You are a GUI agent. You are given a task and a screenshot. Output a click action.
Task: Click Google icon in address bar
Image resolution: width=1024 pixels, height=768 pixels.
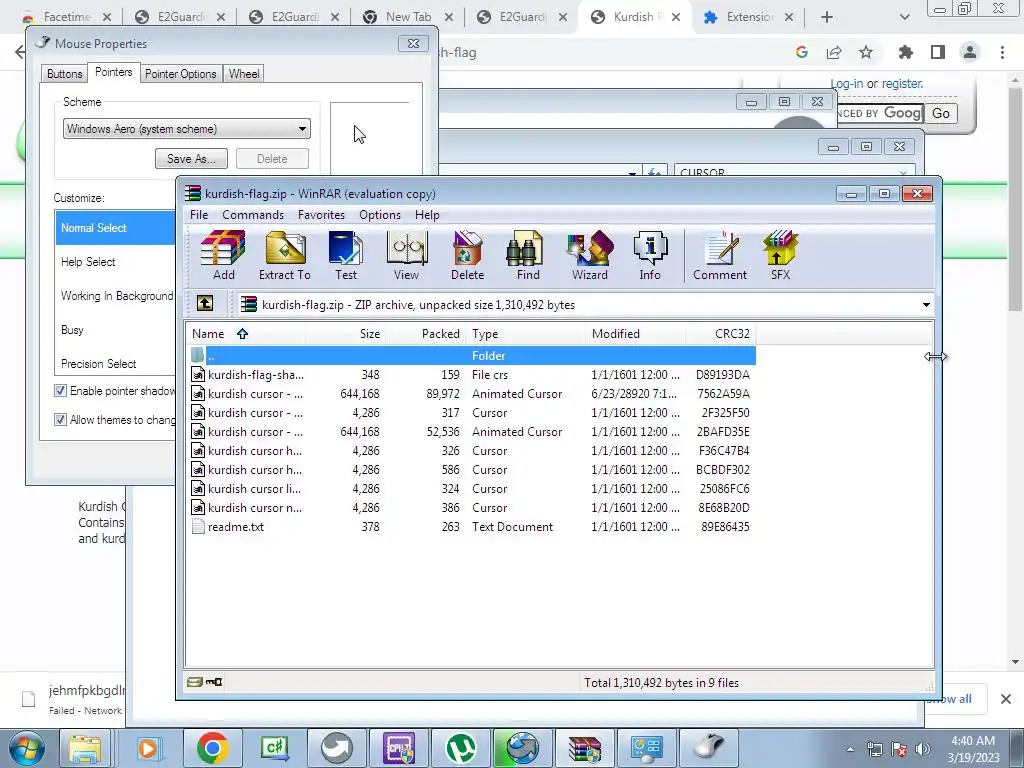pyautogui.click(x=802, y=52)
